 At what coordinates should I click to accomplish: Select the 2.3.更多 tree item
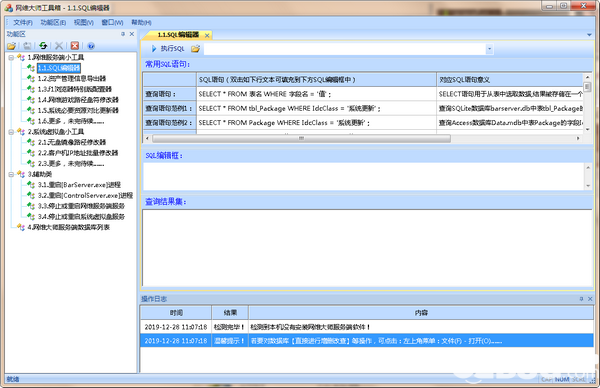click(71, 164)
